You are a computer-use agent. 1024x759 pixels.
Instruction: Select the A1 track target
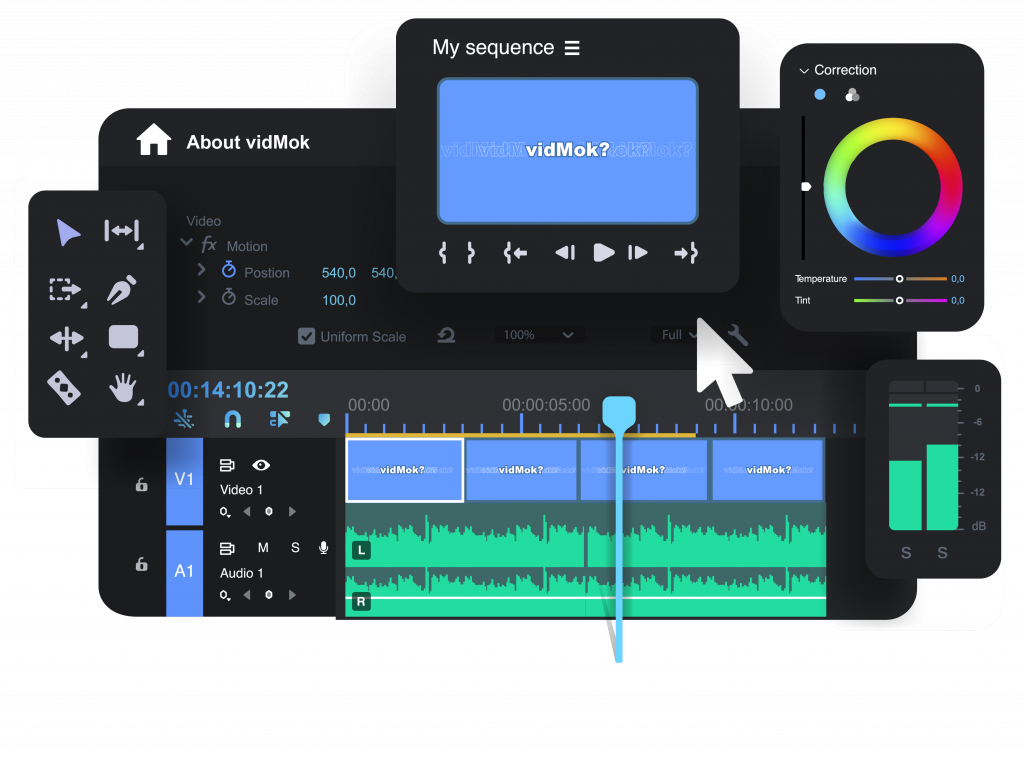click(184, 572)
